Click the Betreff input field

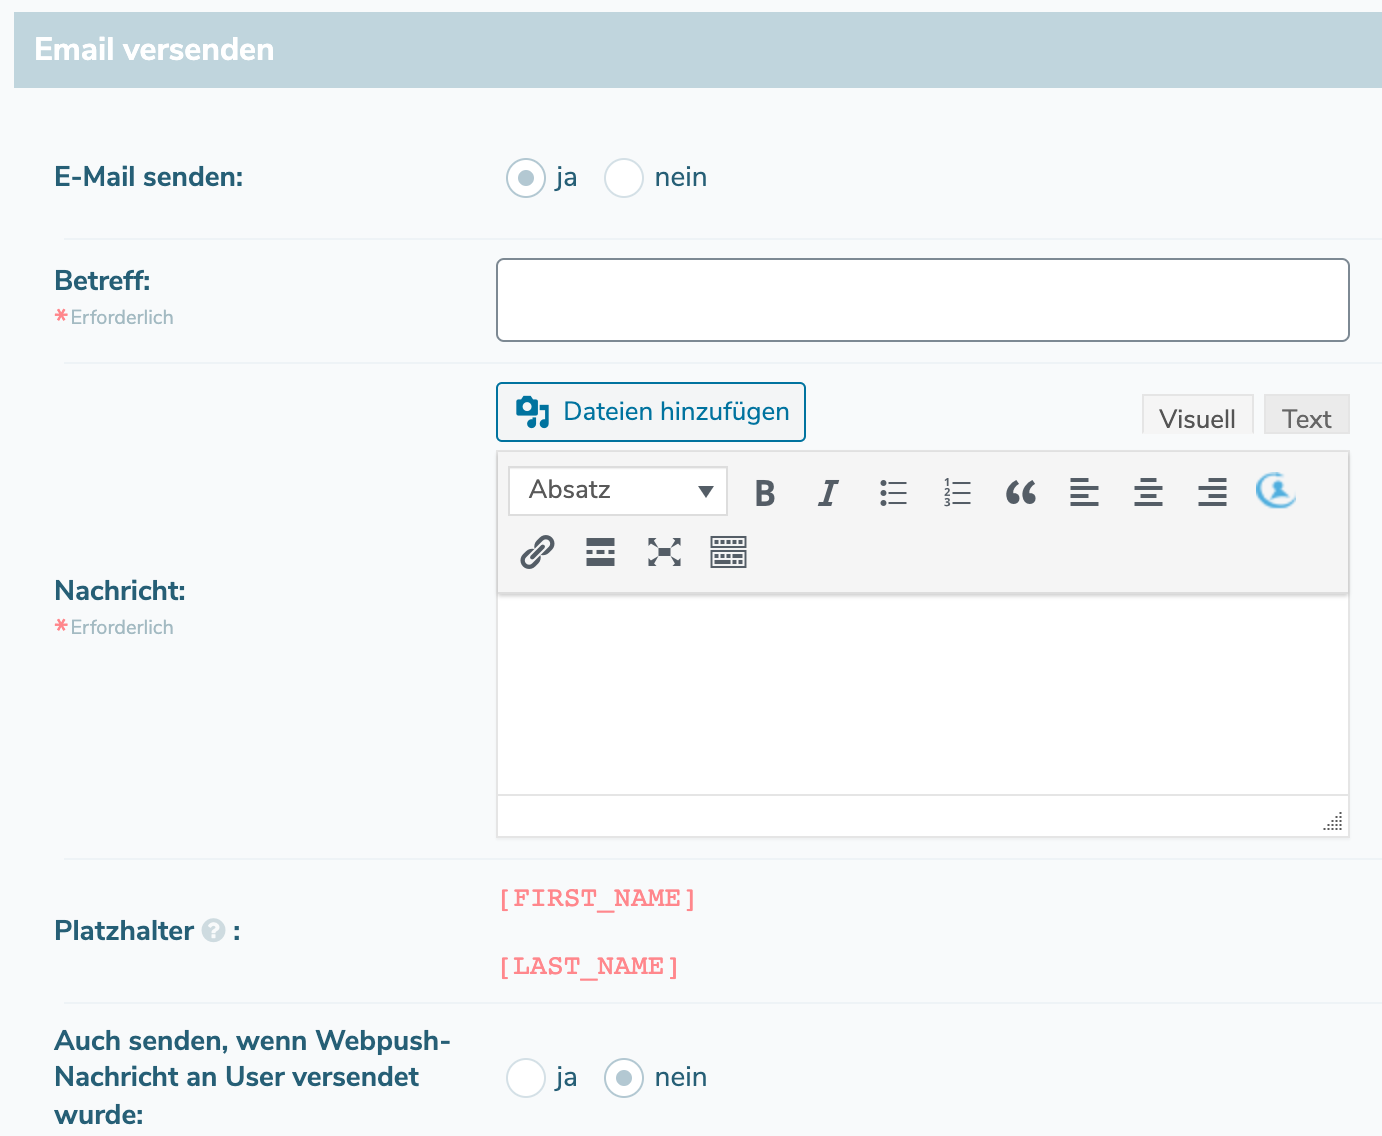pyautogui.click(x=922, y=300)
